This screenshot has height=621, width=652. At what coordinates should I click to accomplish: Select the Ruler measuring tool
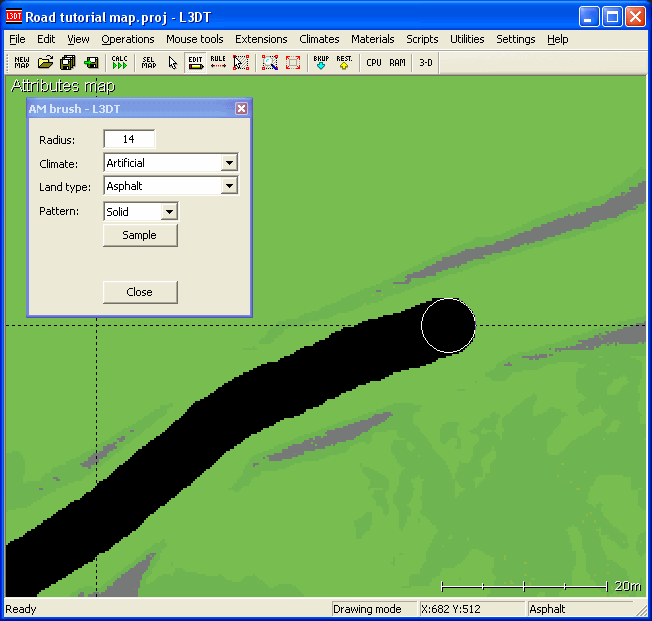[218, 62]
